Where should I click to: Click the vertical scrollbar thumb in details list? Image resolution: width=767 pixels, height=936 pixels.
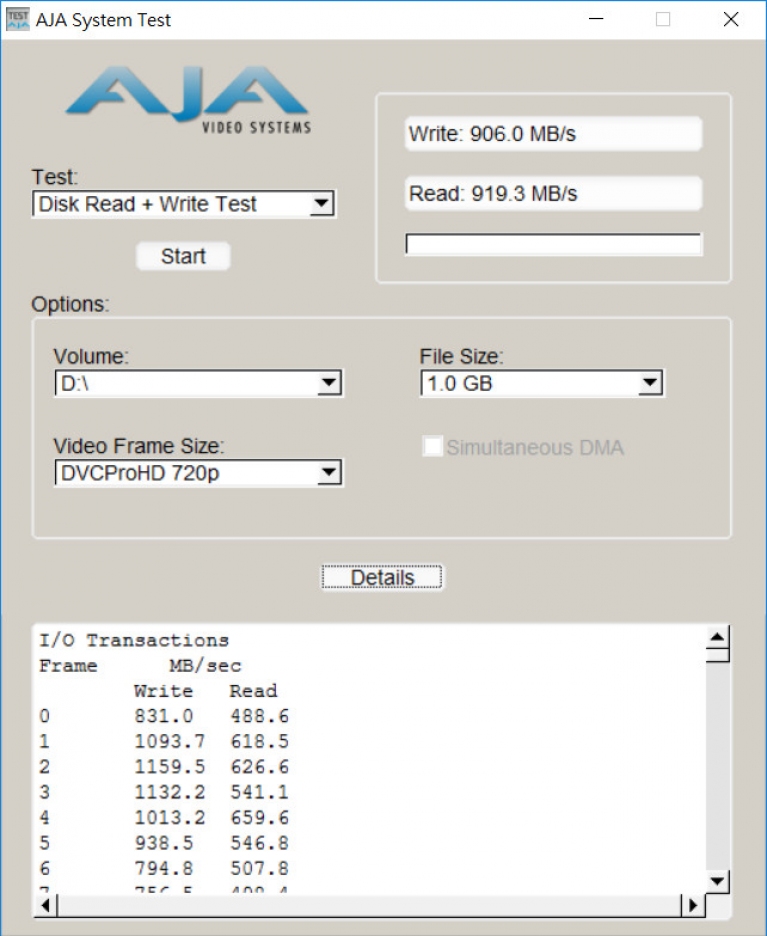click(717, 655)
